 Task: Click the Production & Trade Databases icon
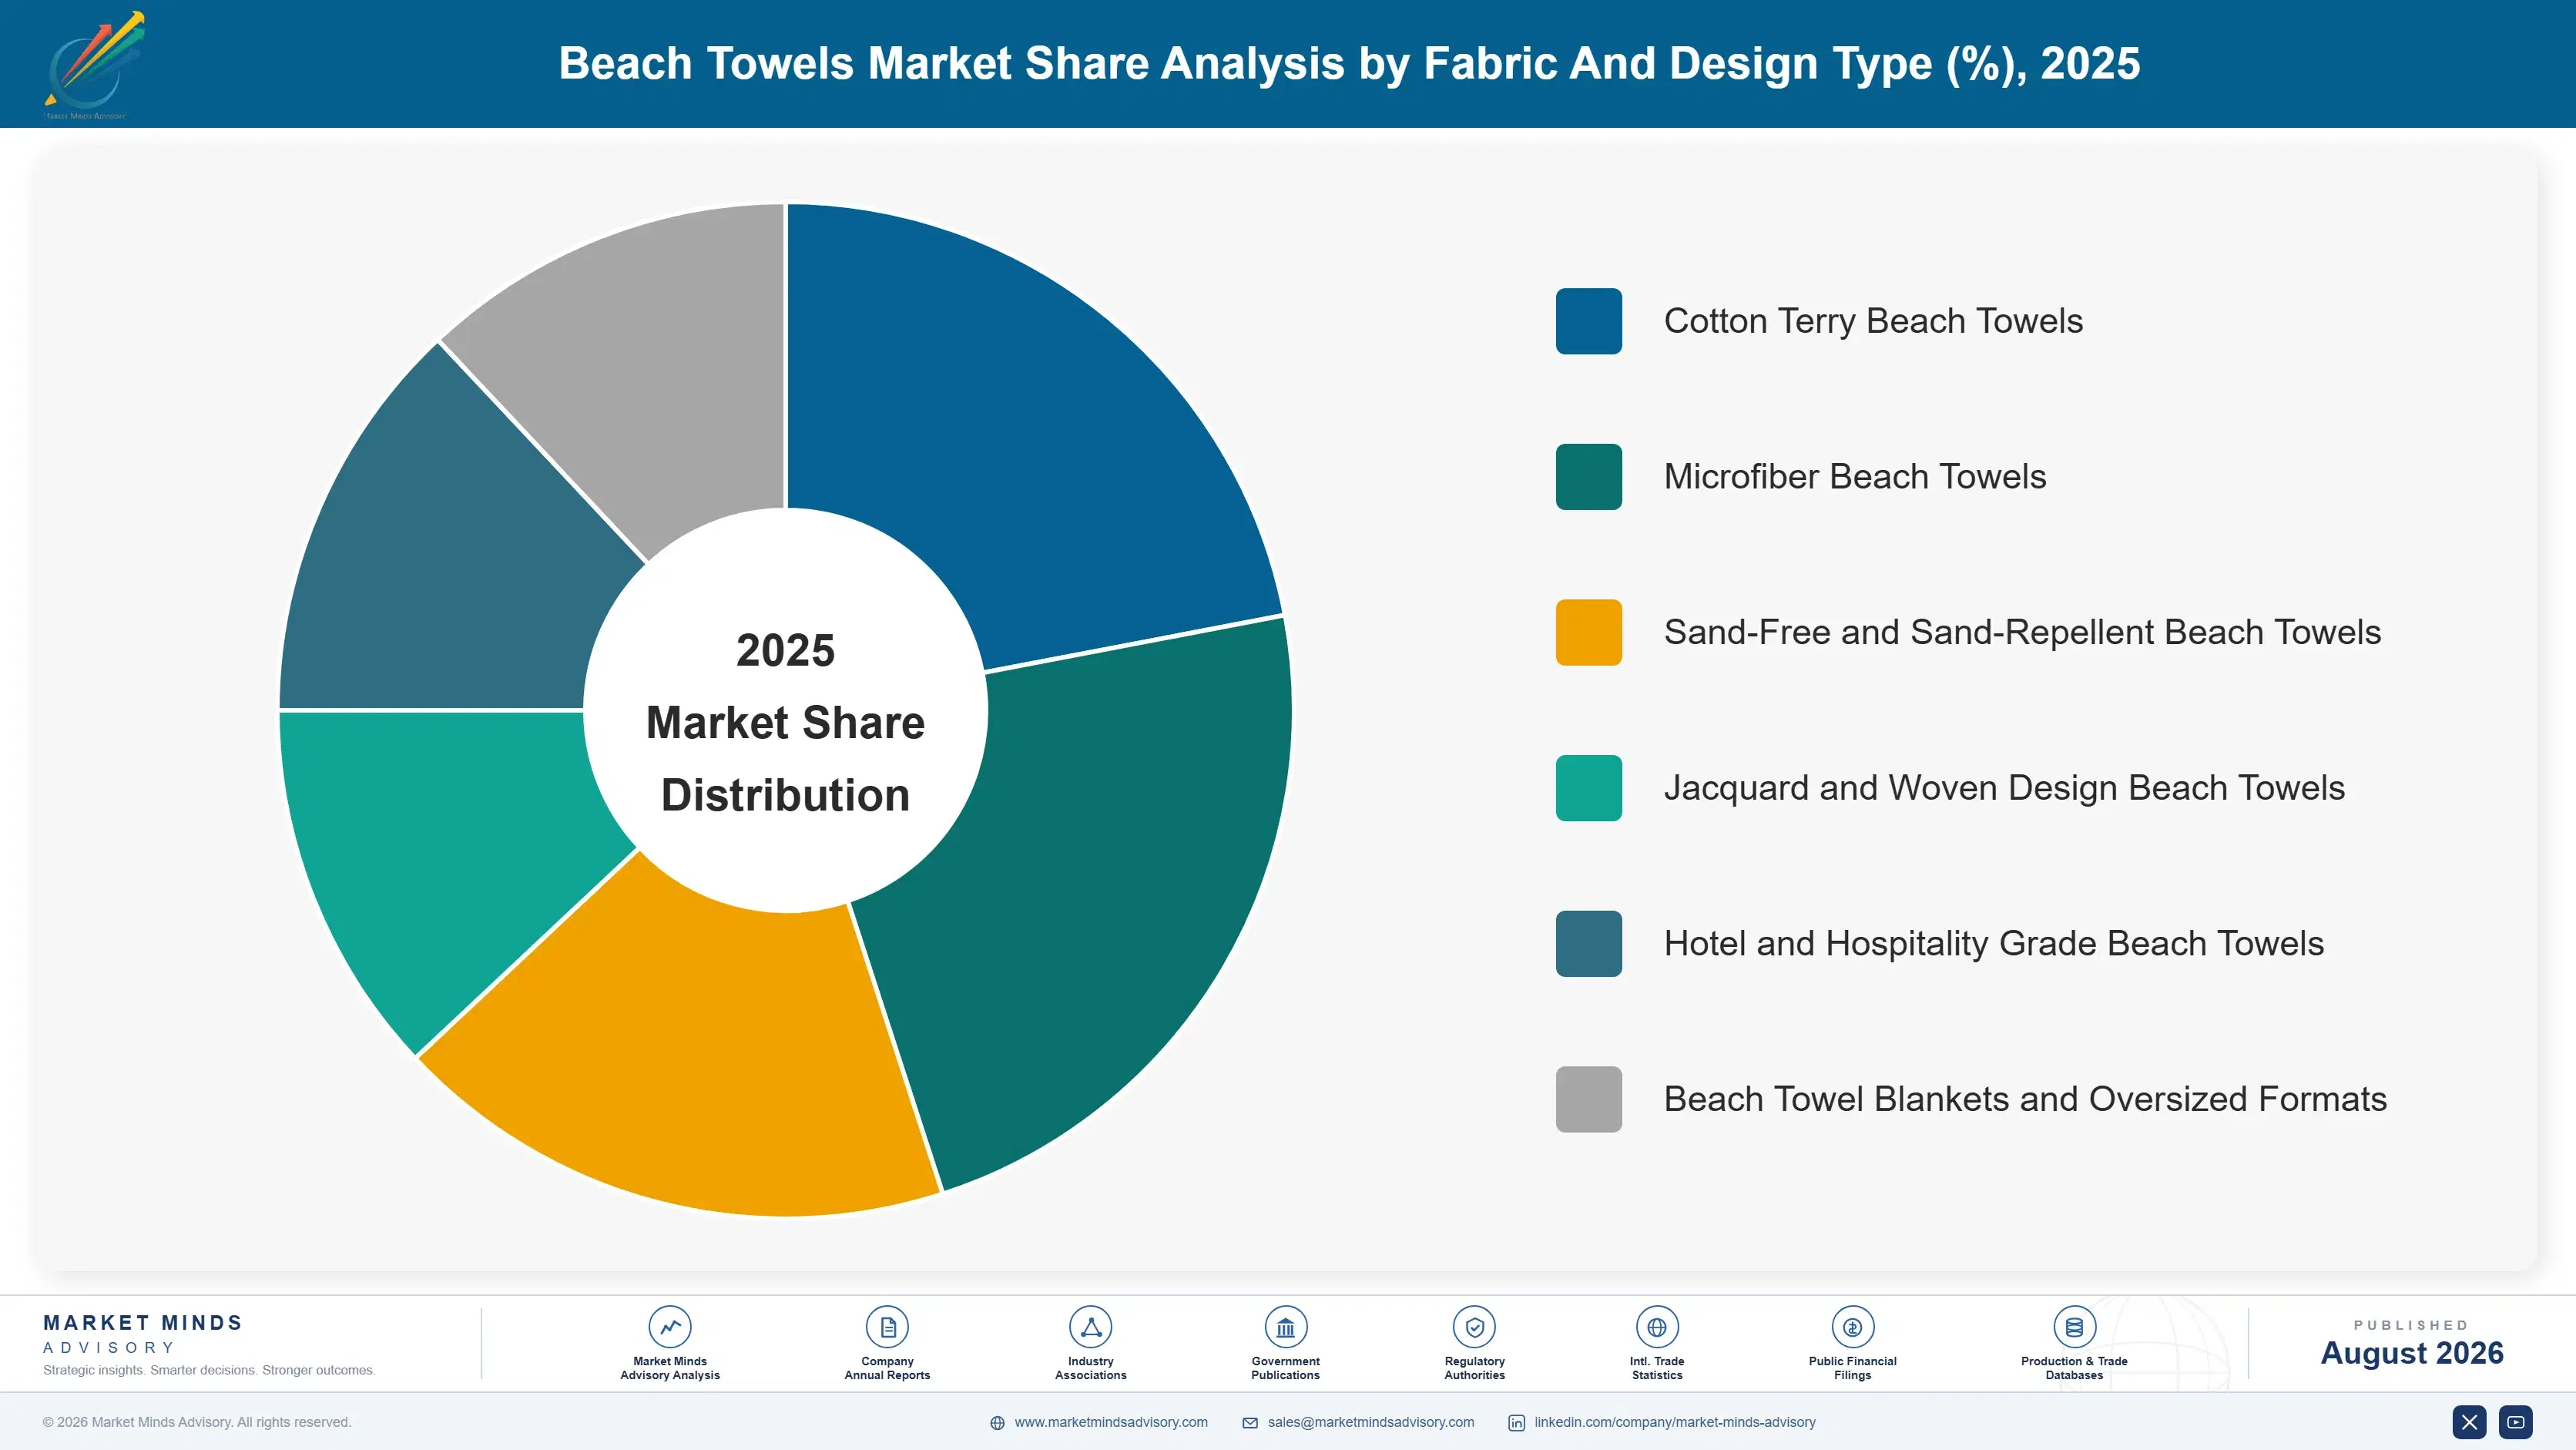[2074, 1327]
